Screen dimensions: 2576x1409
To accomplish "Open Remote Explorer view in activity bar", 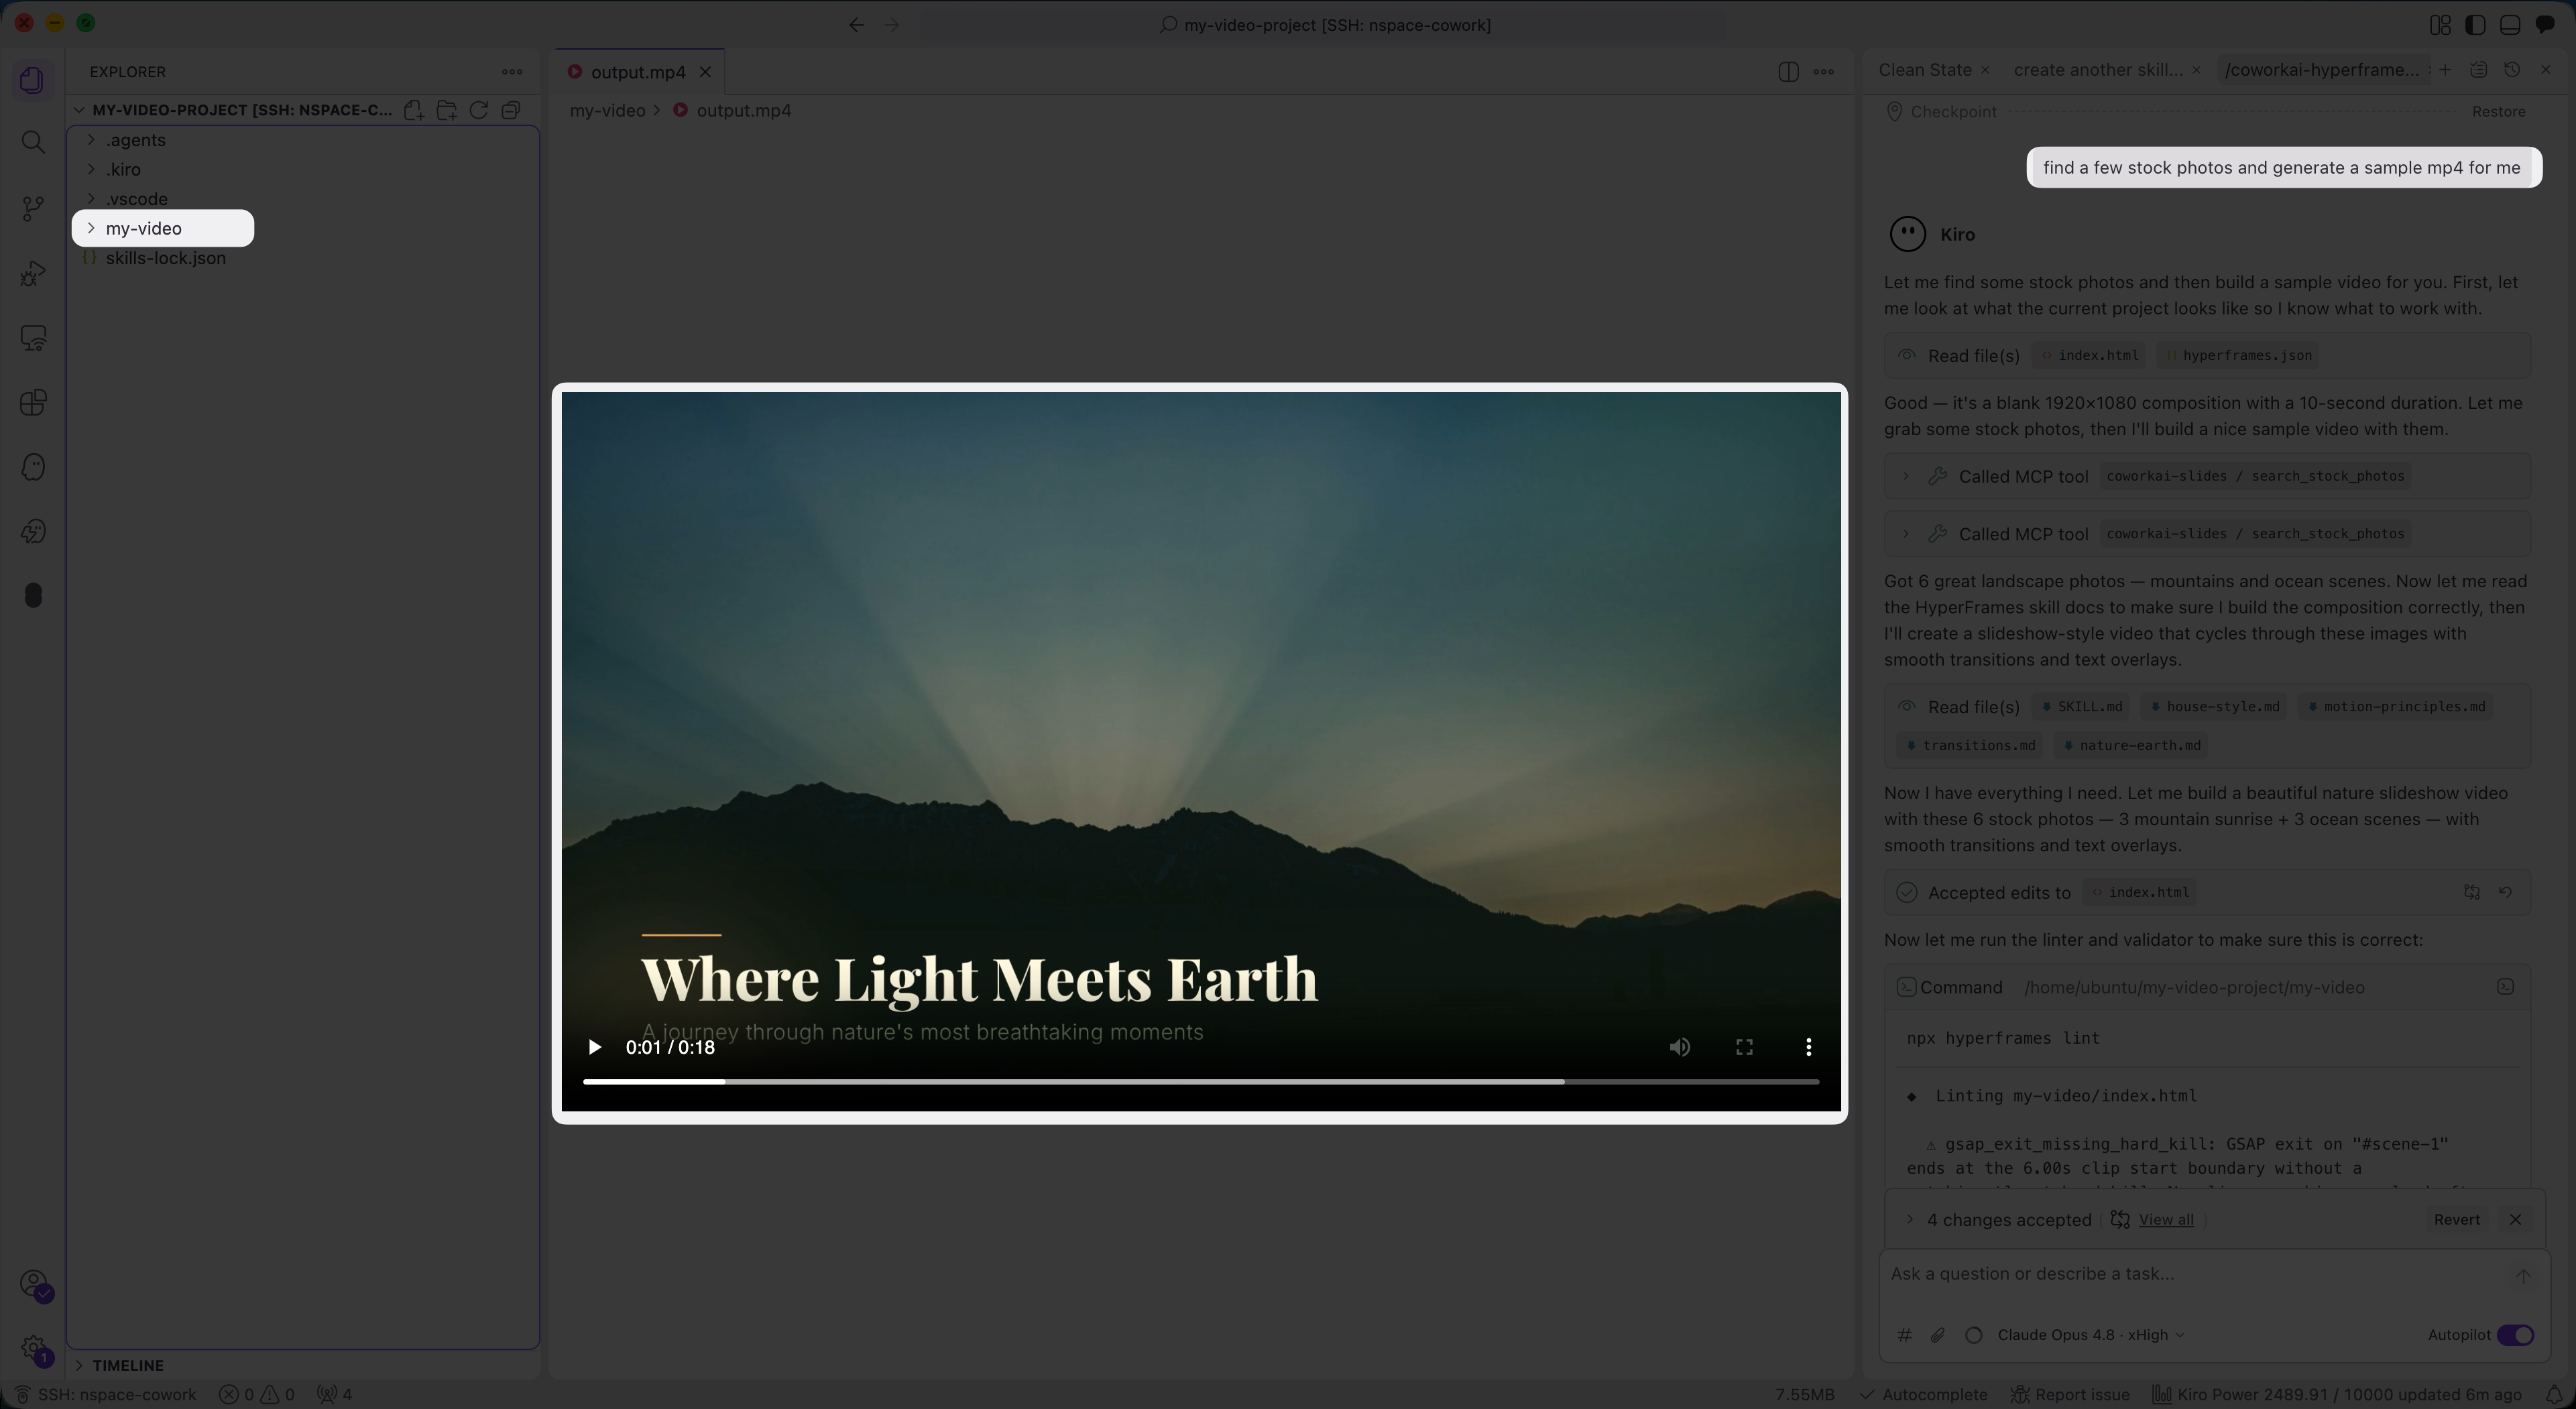I will click(x=33, y=338).
